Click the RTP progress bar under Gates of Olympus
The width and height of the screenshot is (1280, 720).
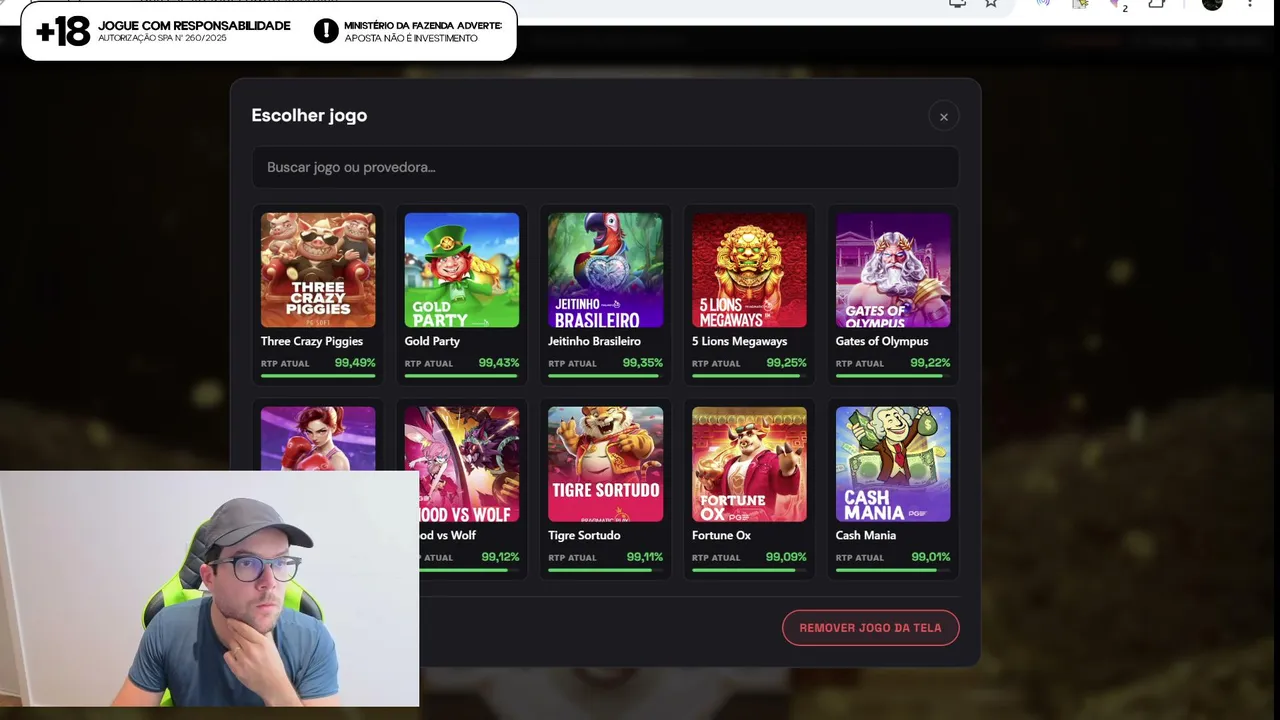point(893,376)
